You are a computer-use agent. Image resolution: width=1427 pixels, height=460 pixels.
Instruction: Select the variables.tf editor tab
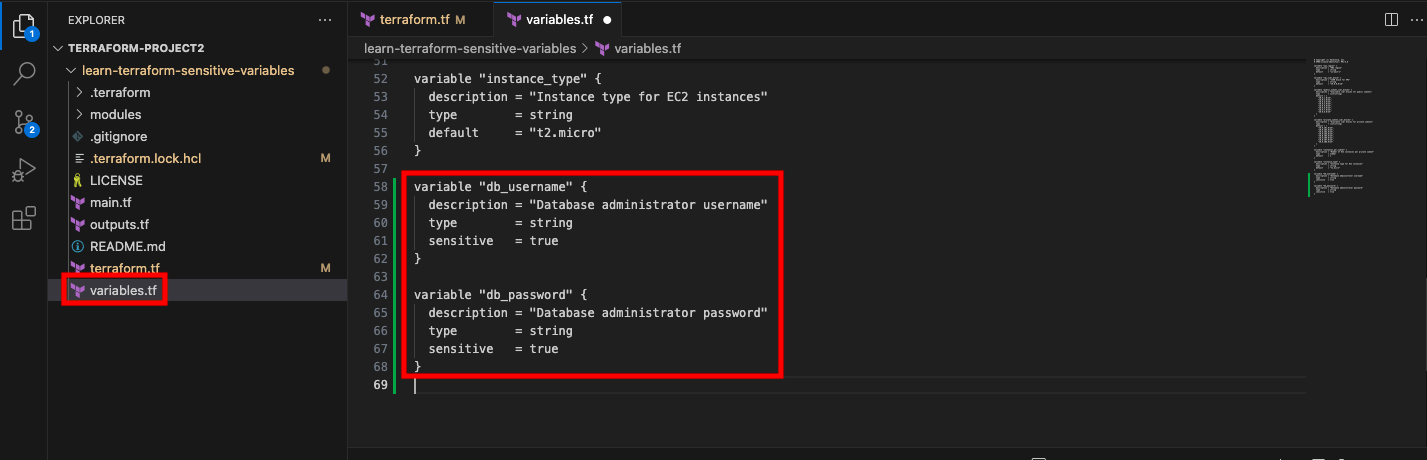(556, 19)
